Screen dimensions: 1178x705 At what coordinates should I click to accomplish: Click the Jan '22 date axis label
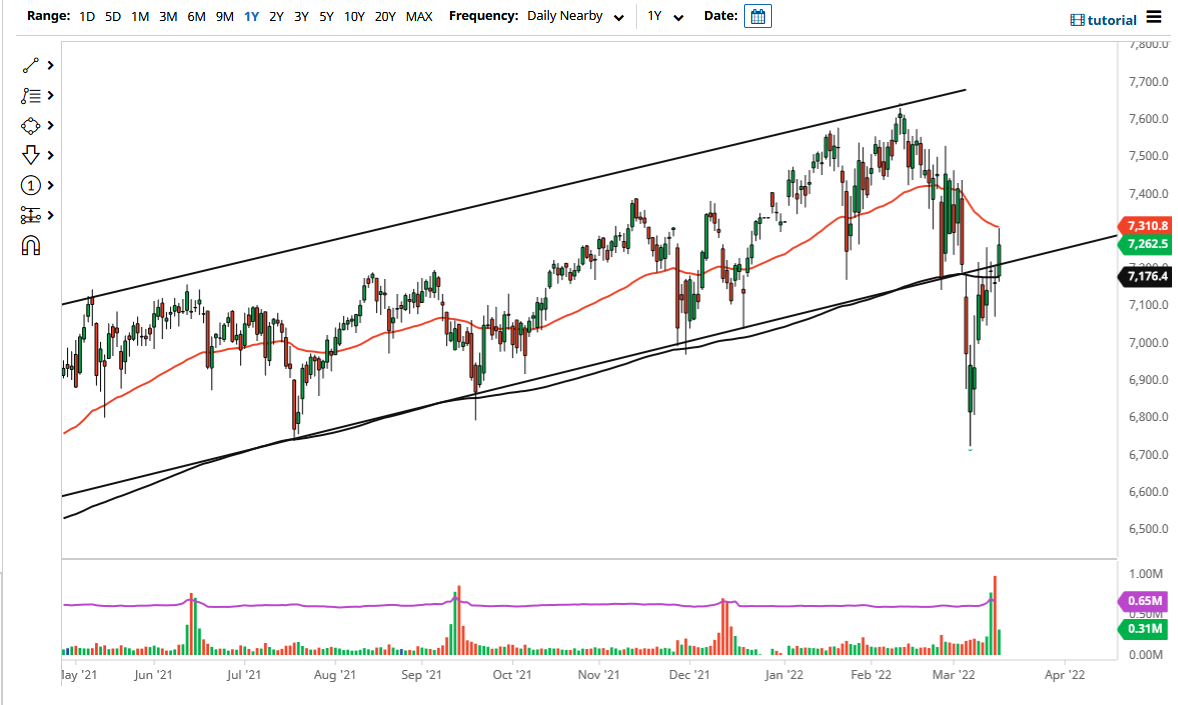tap(784, 675)
